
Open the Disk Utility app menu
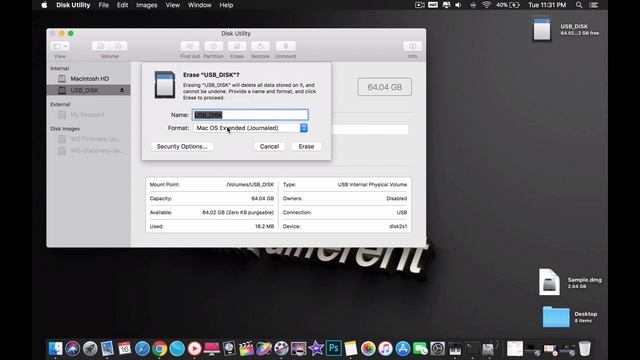(x=73, y=5)
